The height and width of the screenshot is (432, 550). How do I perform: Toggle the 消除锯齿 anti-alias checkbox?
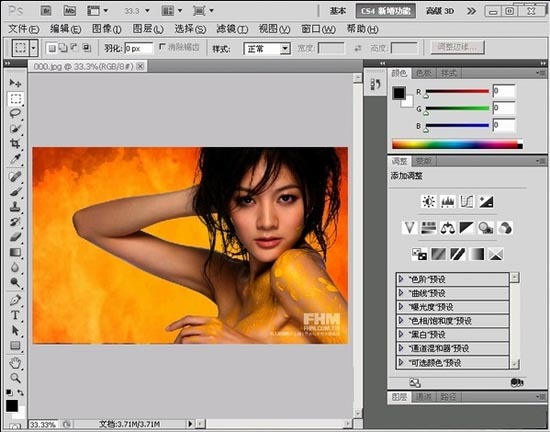(x=162, y=47)
